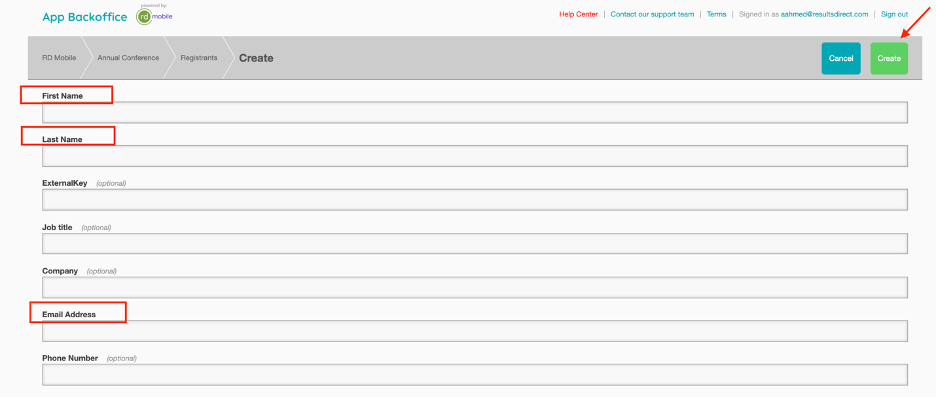Go to Annual Conference breadcrumb
Image resolution: width=936 pixels, height=398 pixels.
click(128, 58)
